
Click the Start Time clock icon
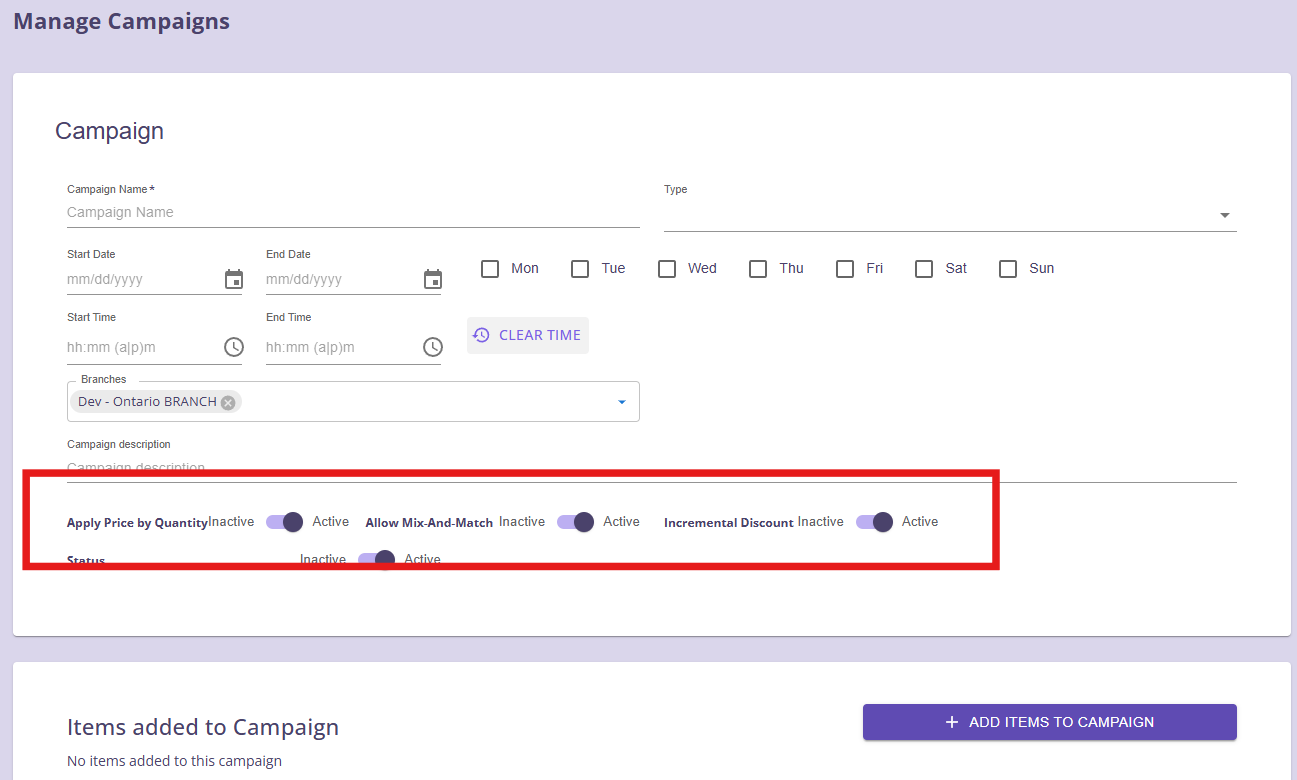point(233,347)
